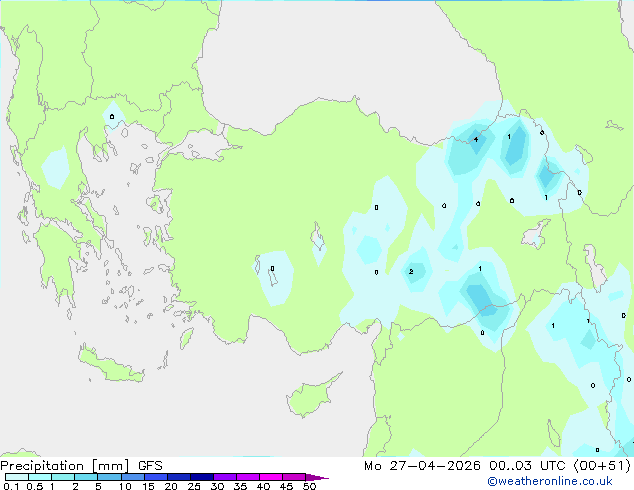
Task: Click the 0.1–0.5 mm palest cyan legend swatch
Action: point(17,477)
